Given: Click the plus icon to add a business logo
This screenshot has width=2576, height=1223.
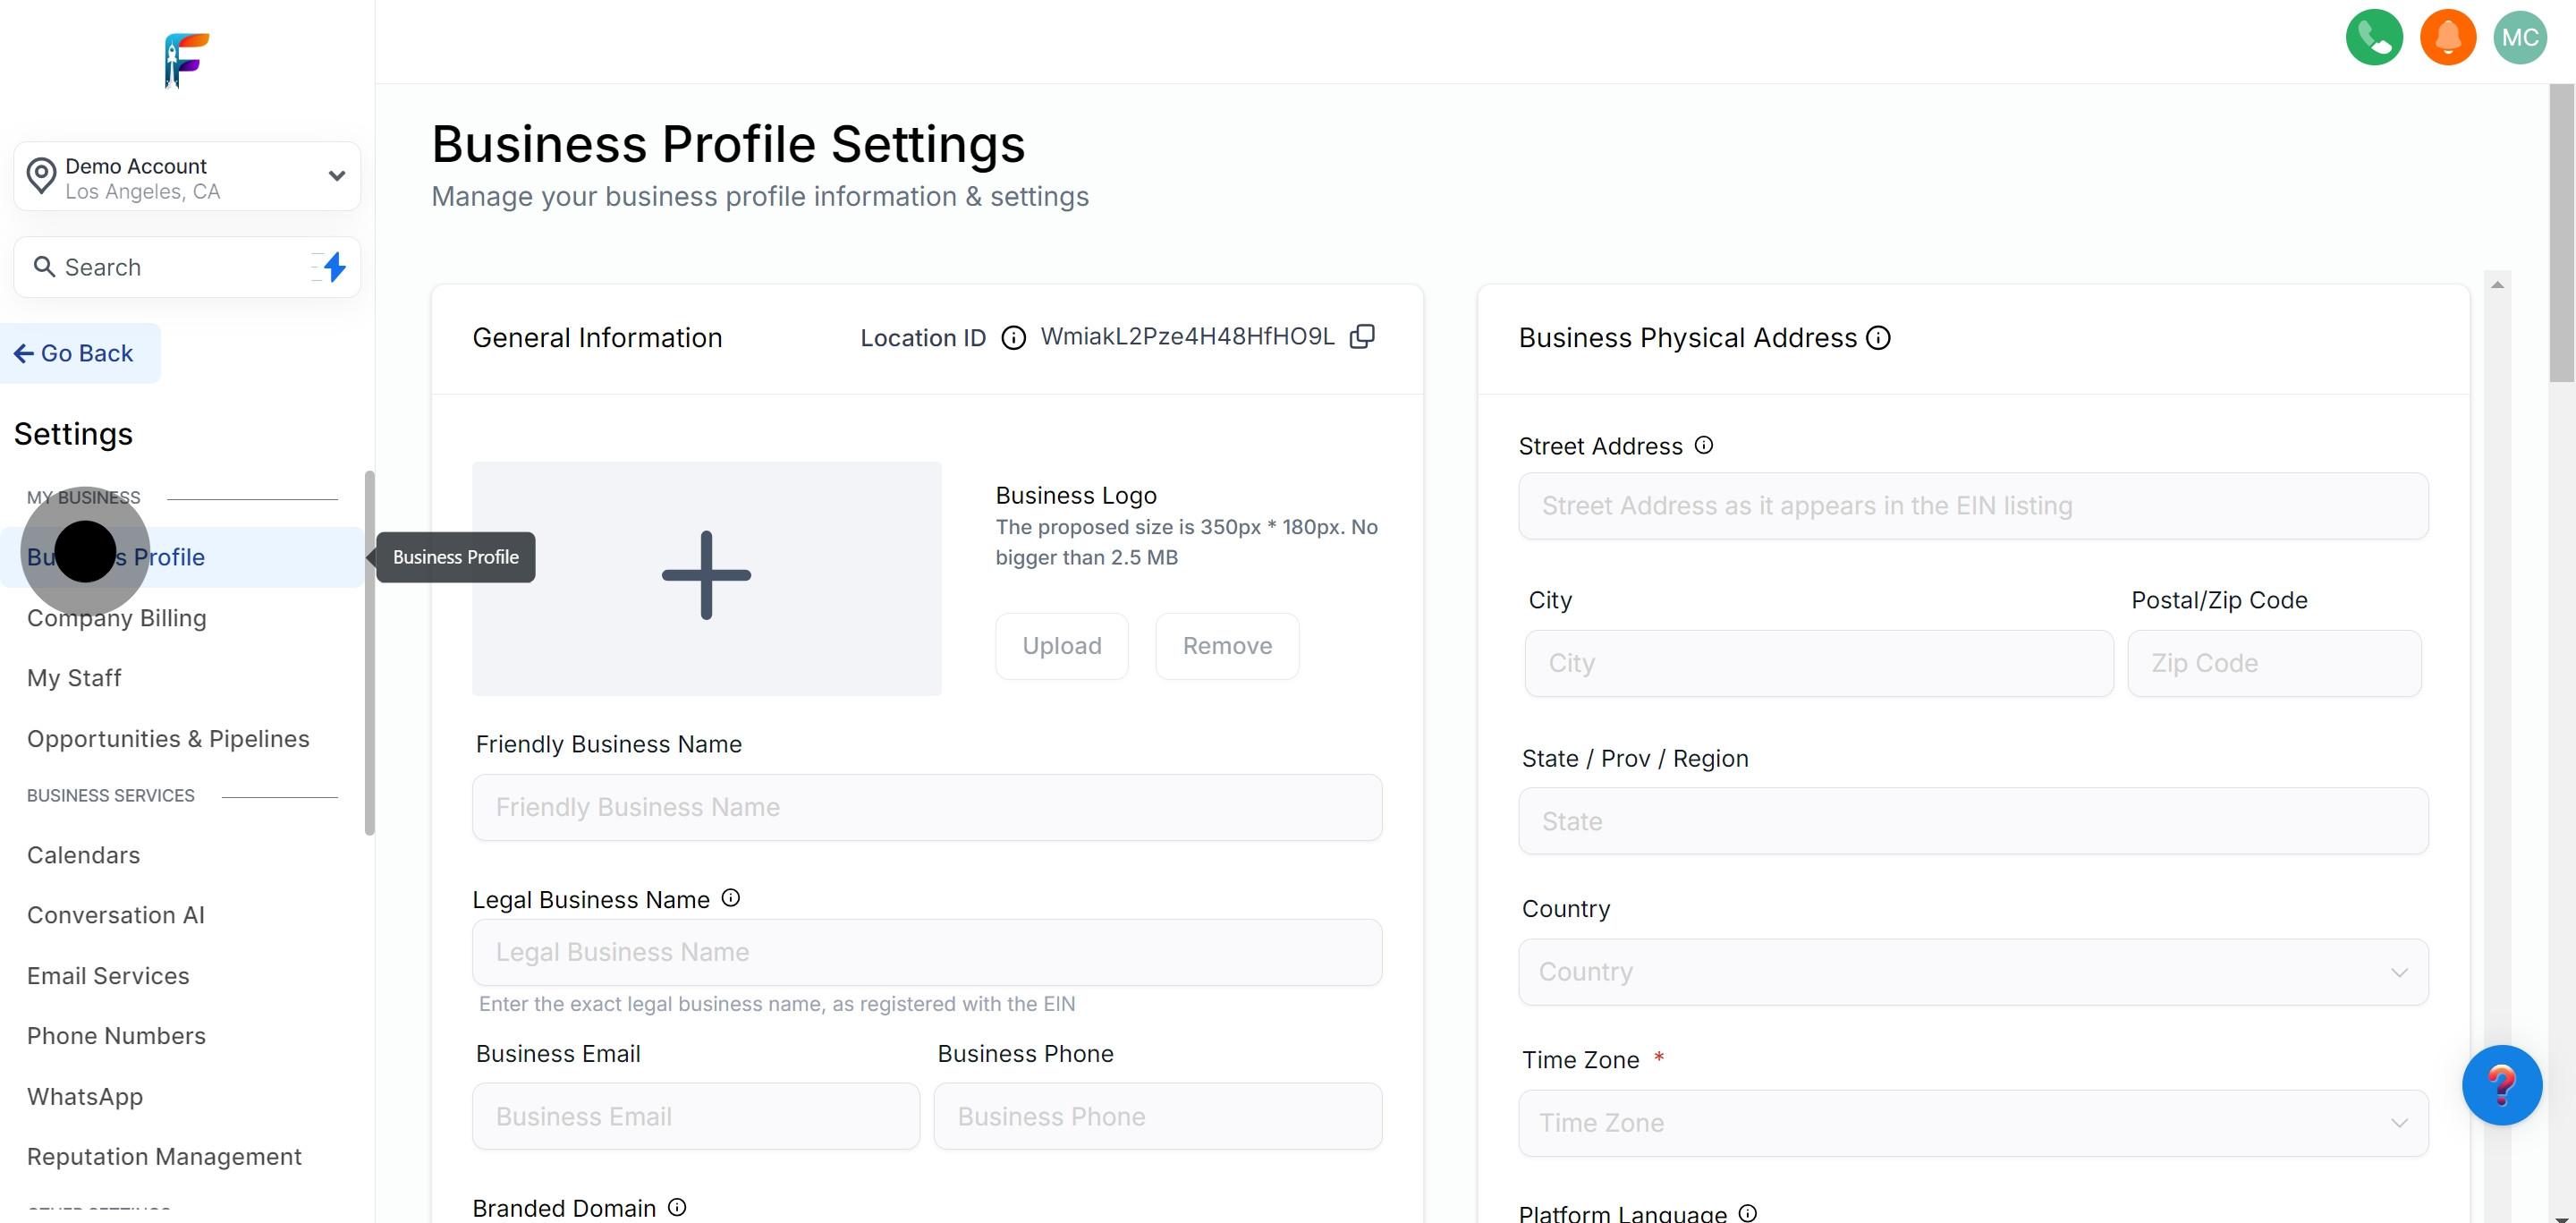Looking at the screenshot, I should pyautogui.click(x=705, y=574).
